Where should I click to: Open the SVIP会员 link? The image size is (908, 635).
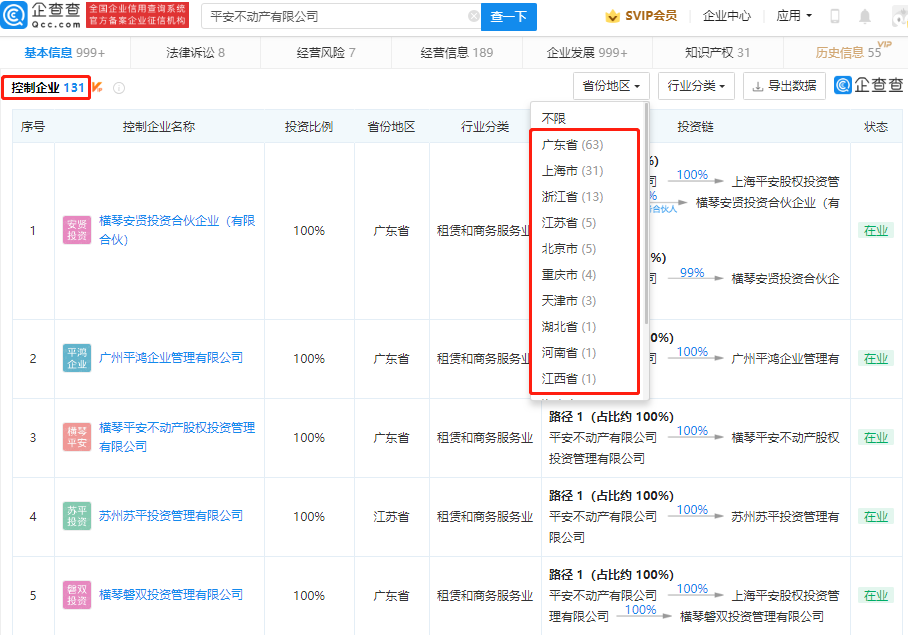tap(651, 16)
